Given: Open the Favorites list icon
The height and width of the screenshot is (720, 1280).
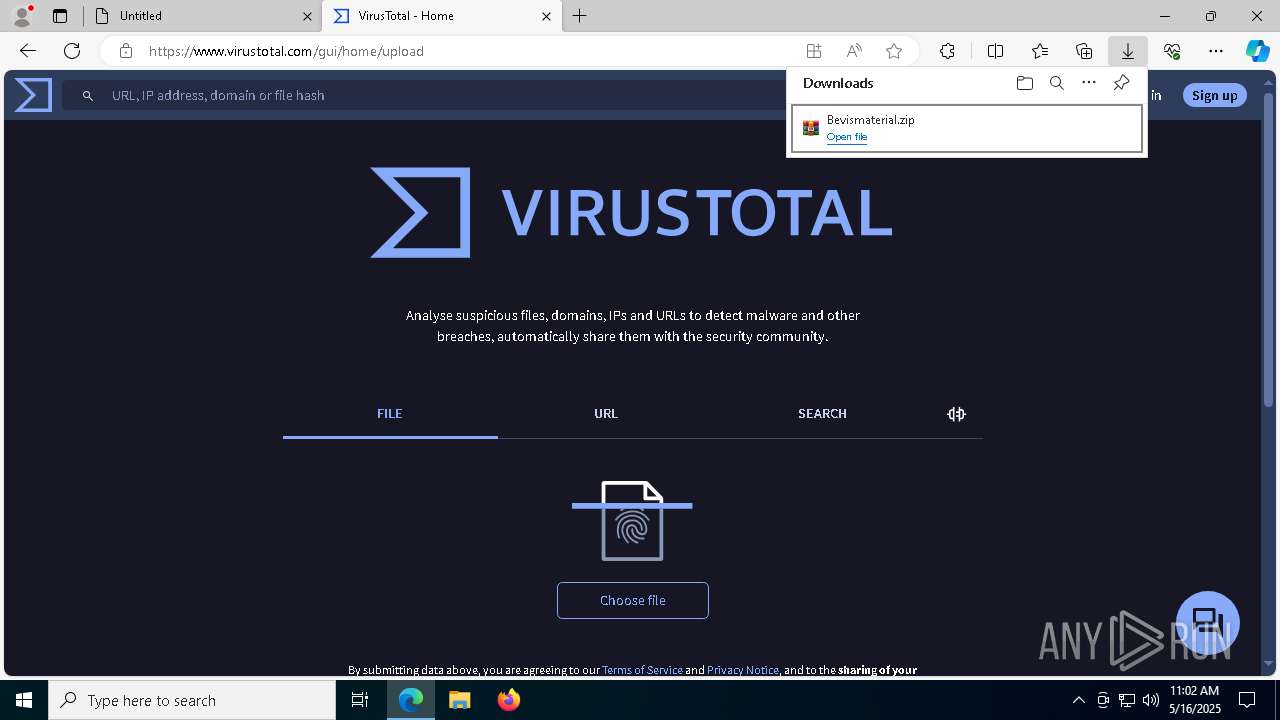Looking at the screenshot, I should 1040,51.
